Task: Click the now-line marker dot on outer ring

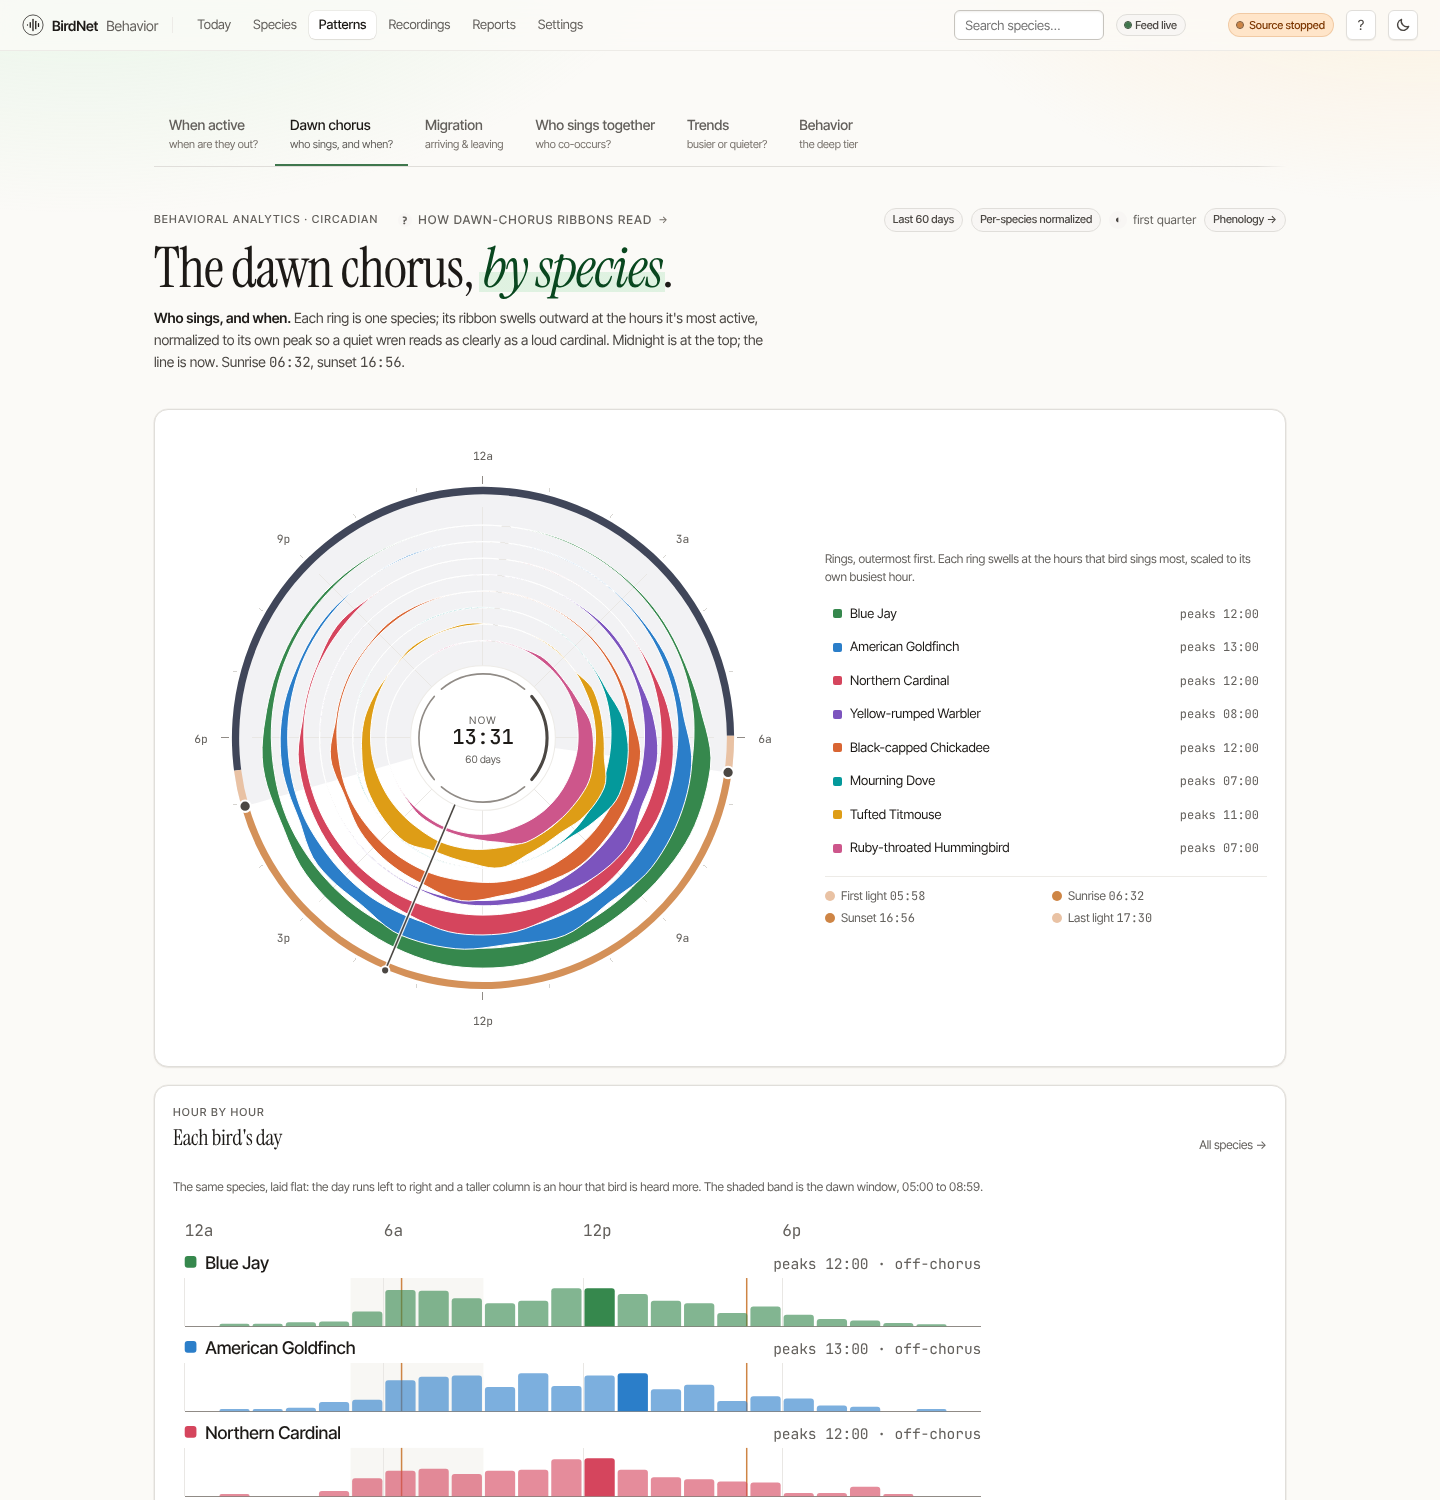Action: 385,970
